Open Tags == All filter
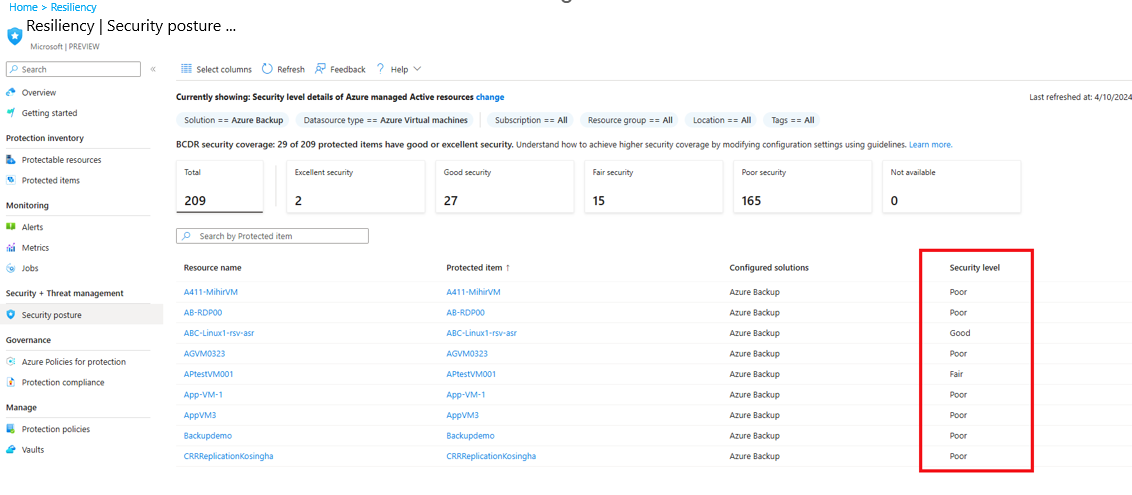The height and width of the screenshot is (495, 1132). tap(793, 120)
